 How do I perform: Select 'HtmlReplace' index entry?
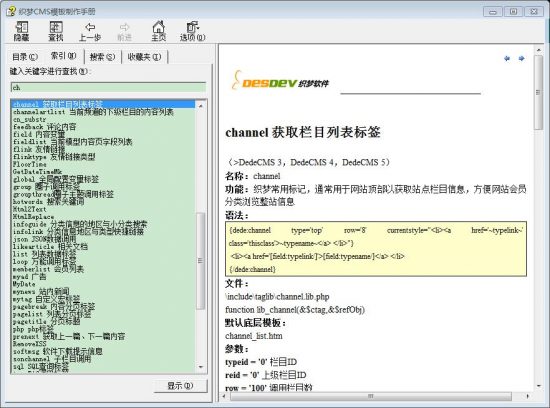point(33,216)
